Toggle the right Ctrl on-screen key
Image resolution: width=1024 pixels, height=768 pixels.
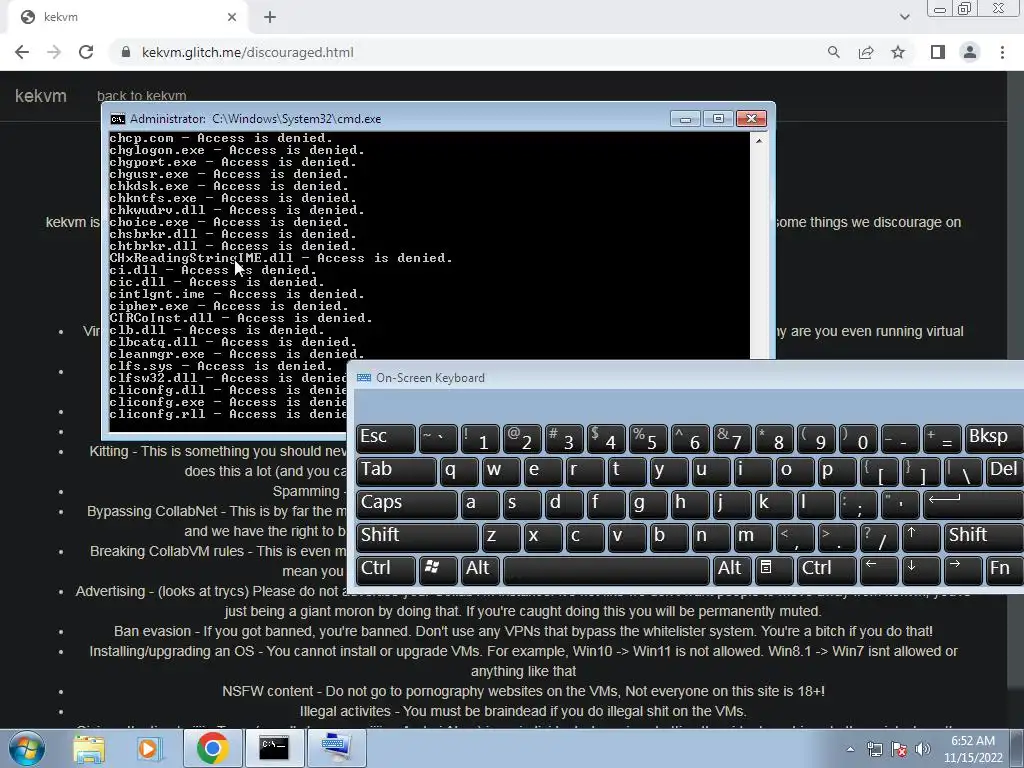coord(827,569)
